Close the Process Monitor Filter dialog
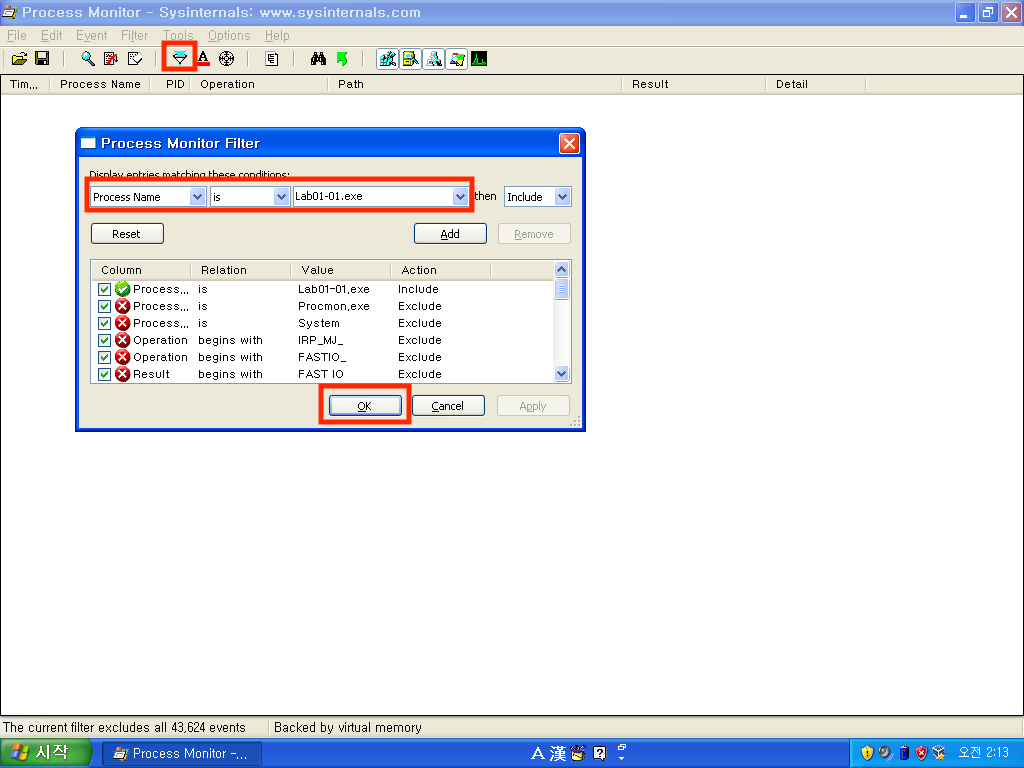 [569, 143]
